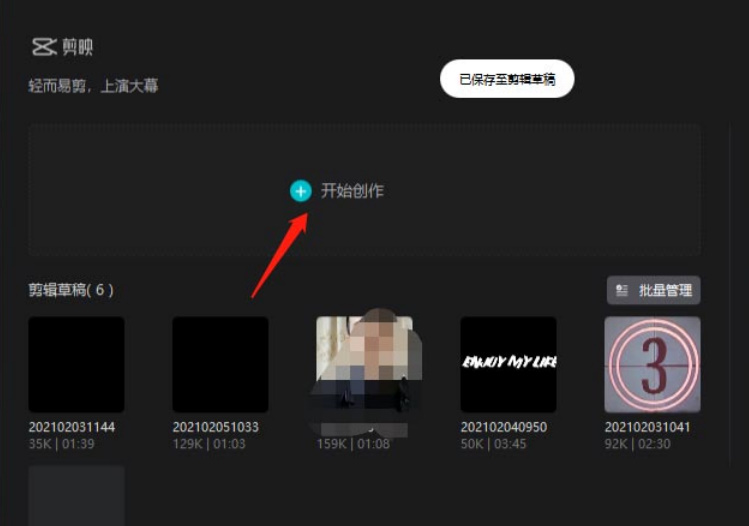Click the batch management list icon
The width and height of the screenshot is (749, 526).
click(x=621, y=290)
